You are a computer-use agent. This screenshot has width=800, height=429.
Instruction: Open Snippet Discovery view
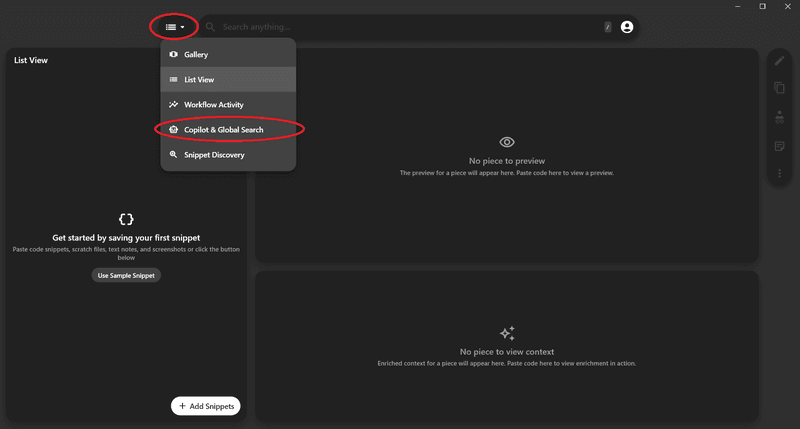[228, 155]
